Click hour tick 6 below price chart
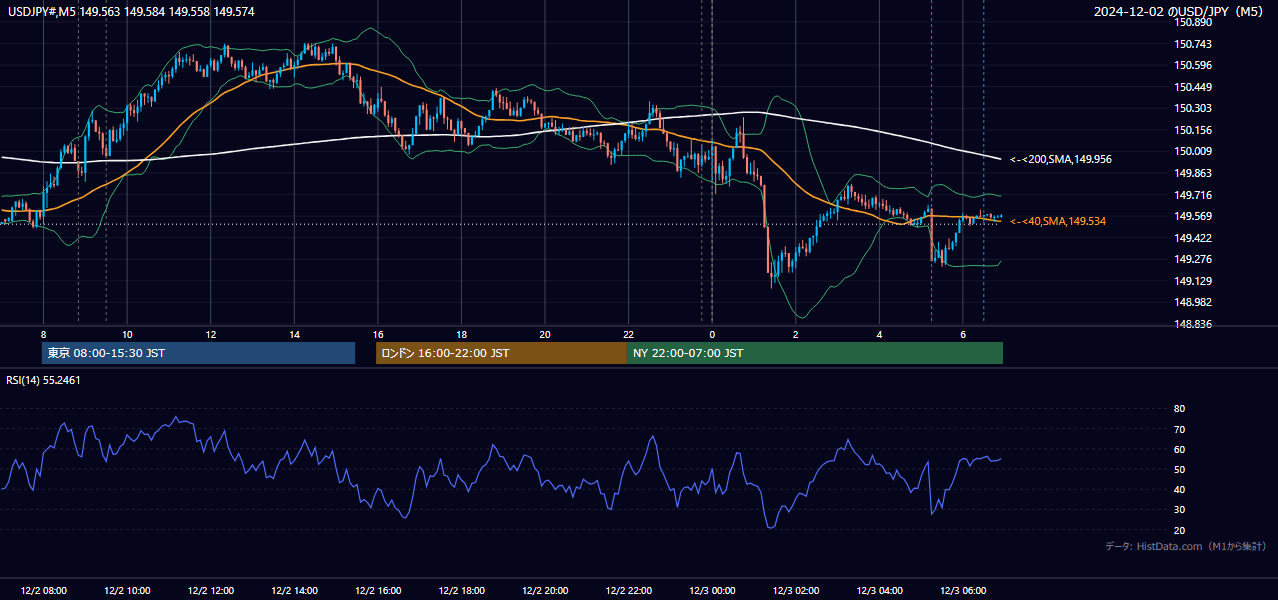This screenshot has width=1278, height=600. 963,334
